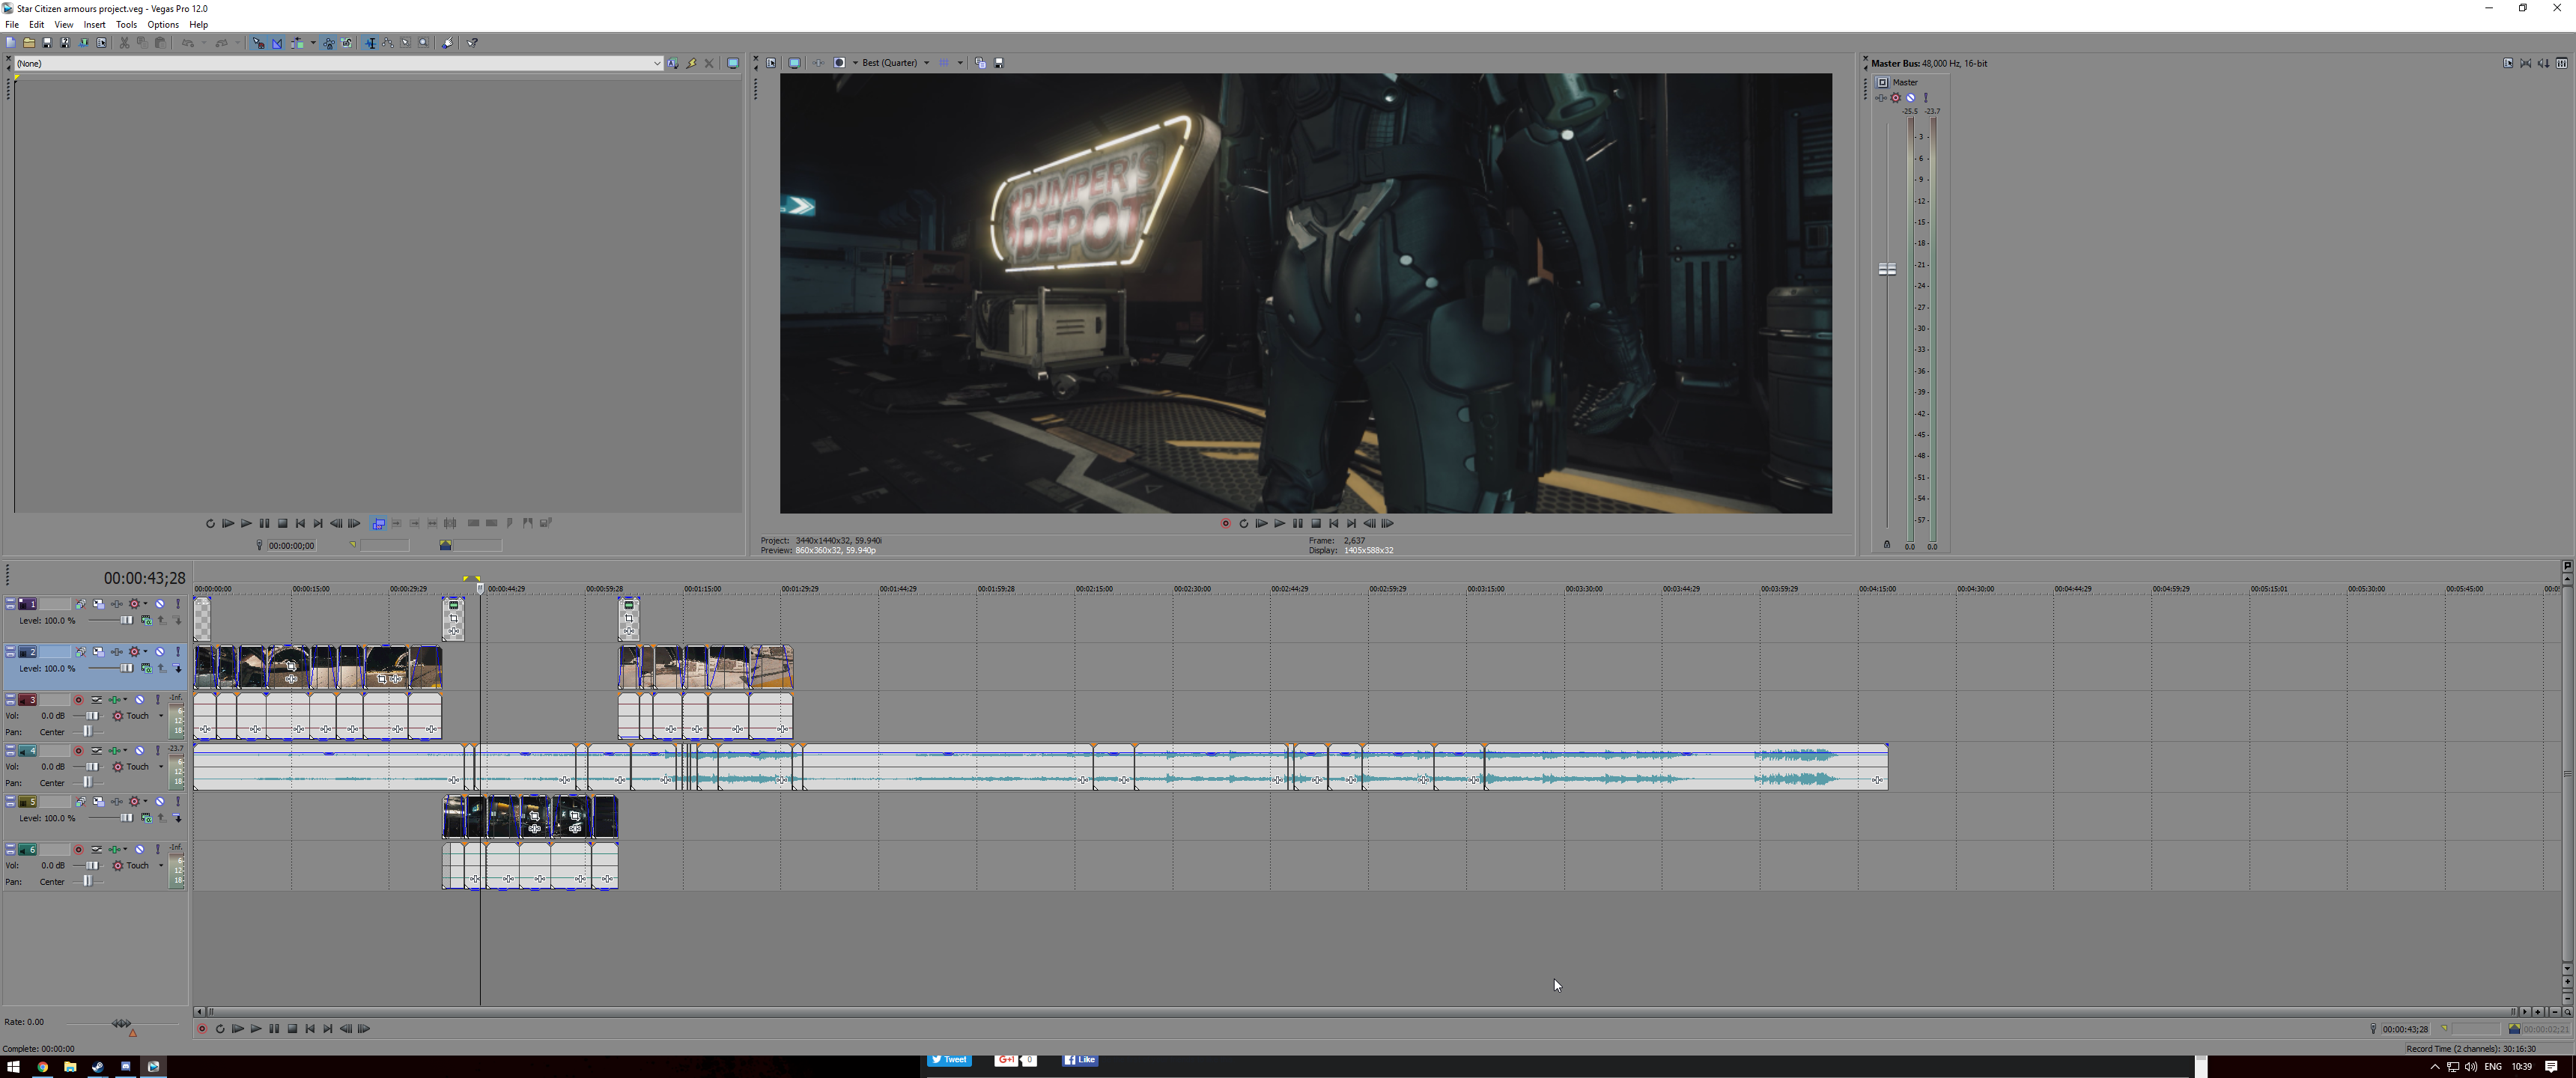
Task: Open the File menu
Action: click(x=12, y=24)
